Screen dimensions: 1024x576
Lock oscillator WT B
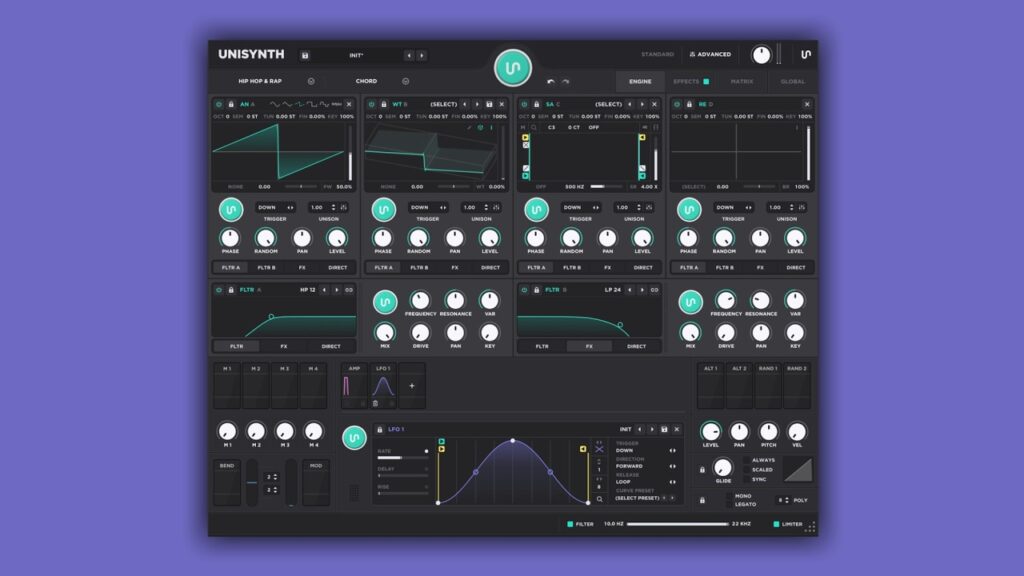[x=383, y=104]
